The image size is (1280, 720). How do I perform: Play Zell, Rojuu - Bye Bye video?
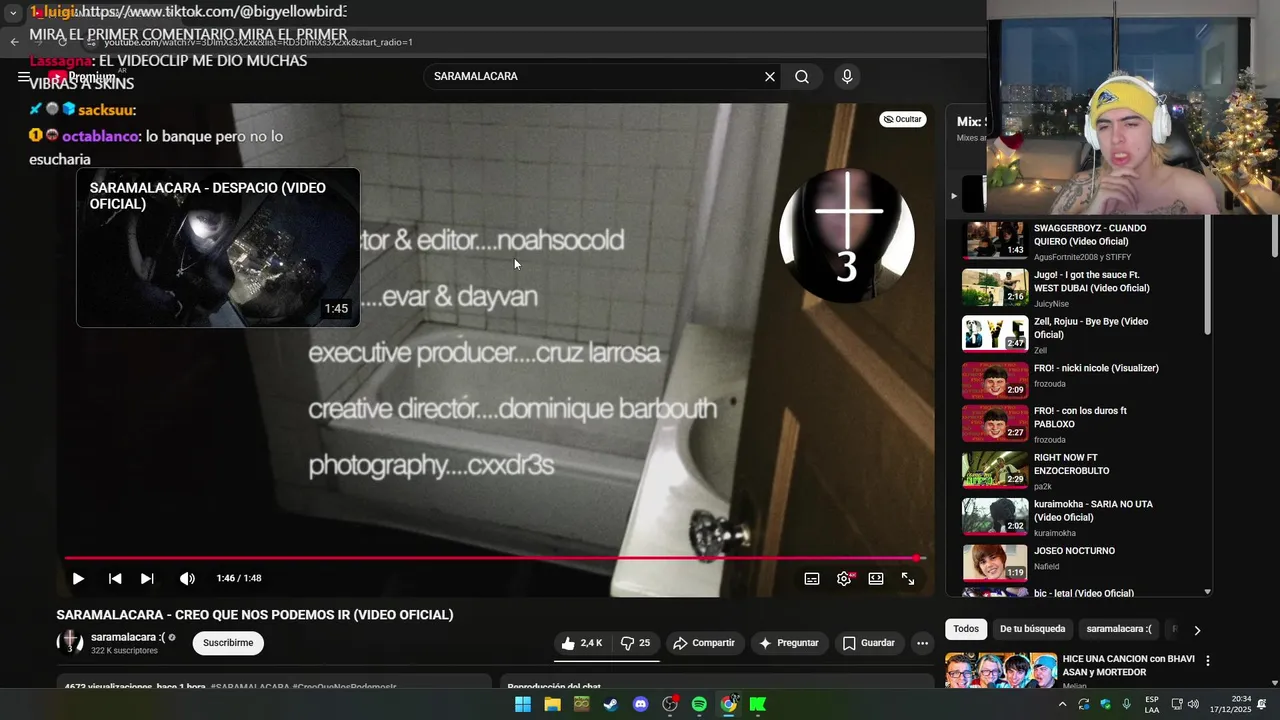[1078, 335]
